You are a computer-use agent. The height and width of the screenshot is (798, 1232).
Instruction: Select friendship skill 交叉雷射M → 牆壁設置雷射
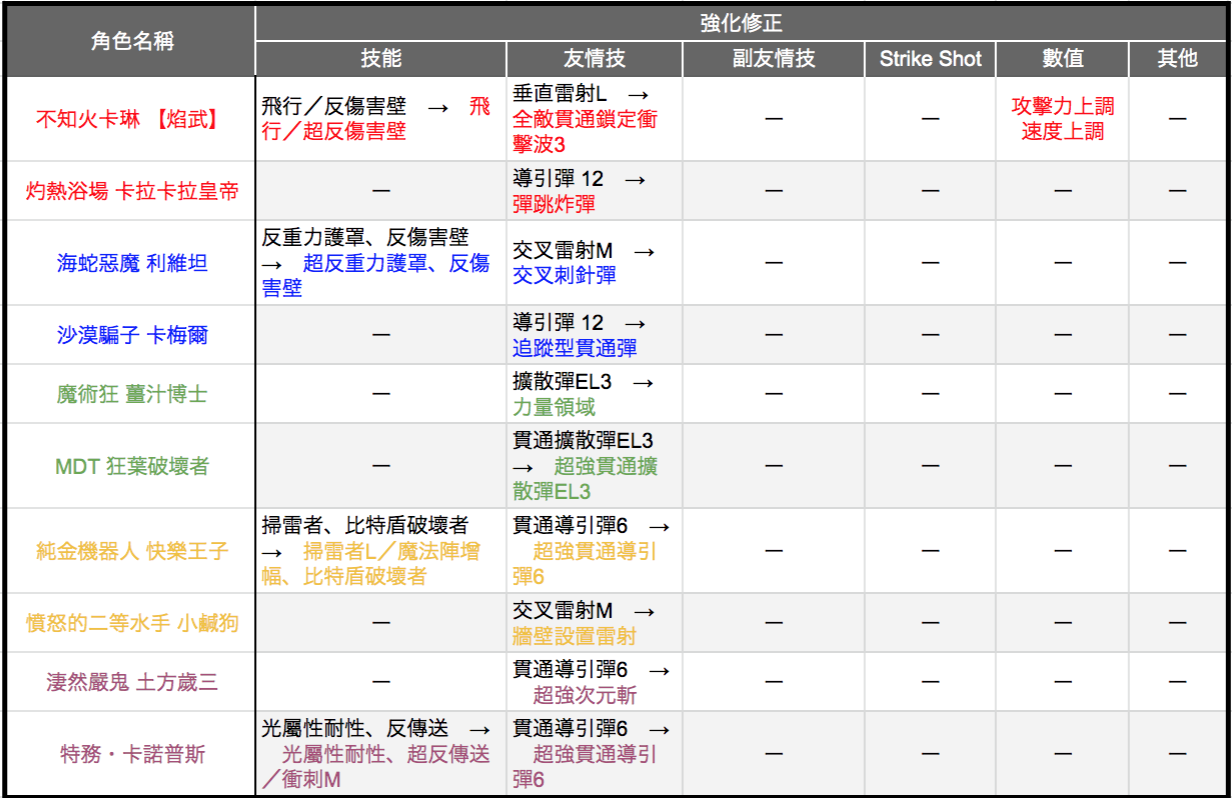pyautogui.click(x=595, y=623)
